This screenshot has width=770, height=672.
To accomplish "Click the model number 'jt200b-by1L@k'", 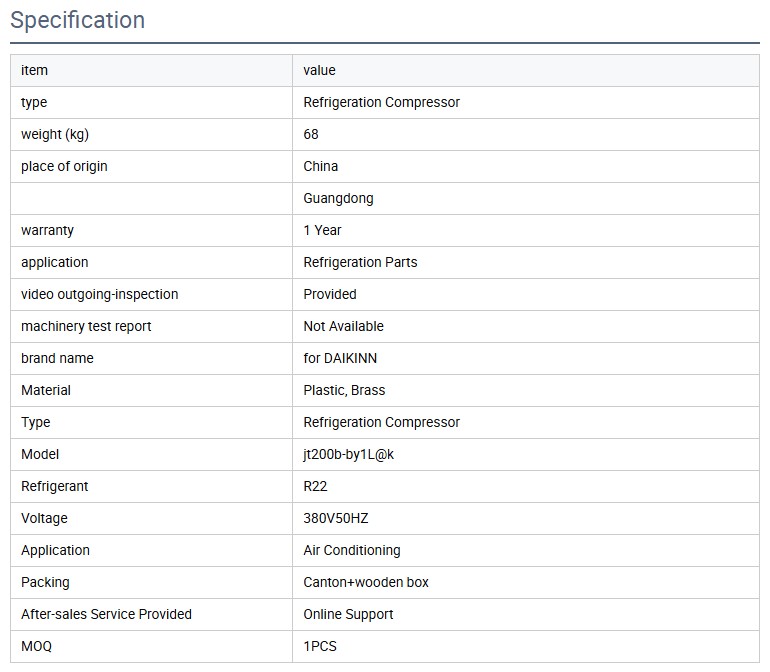I will (349, 454).
